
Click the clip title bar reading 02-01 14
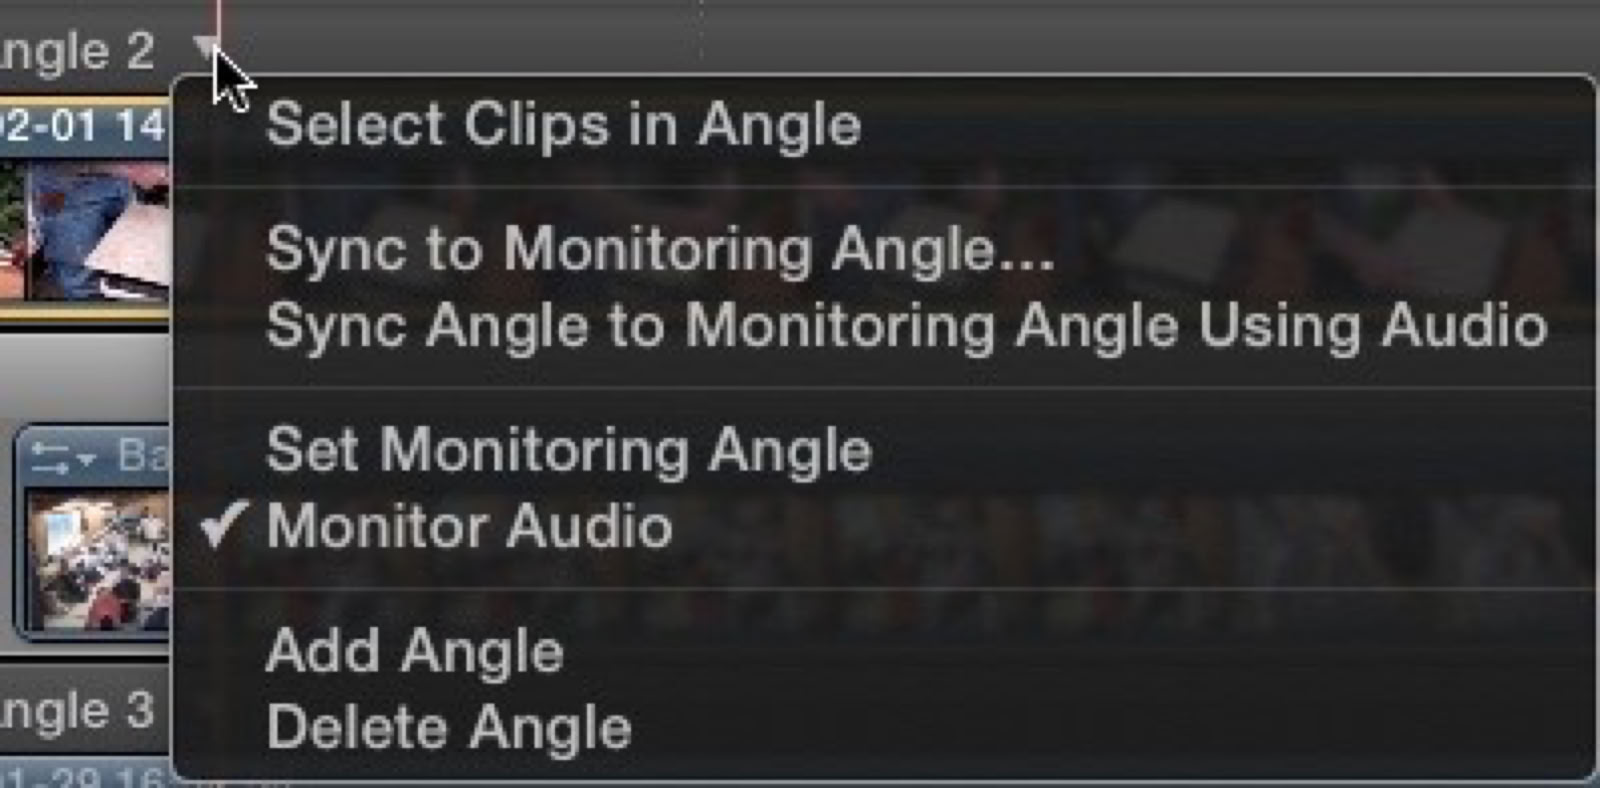(82, 126)
